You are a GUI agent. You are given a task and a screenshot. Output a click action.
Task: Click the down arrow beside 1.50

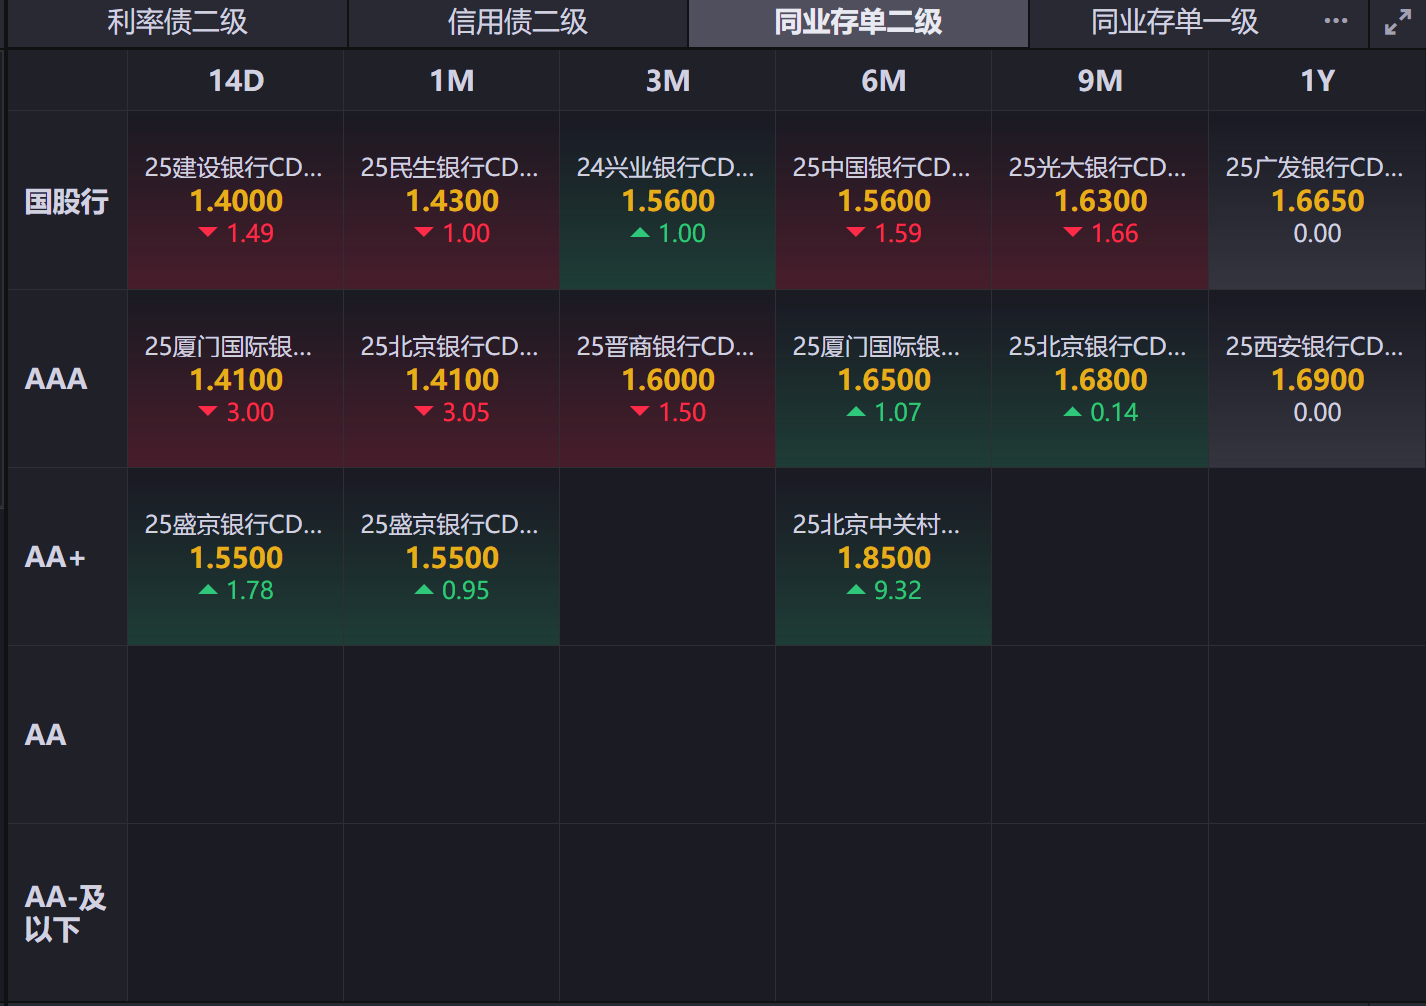[640, 411]
